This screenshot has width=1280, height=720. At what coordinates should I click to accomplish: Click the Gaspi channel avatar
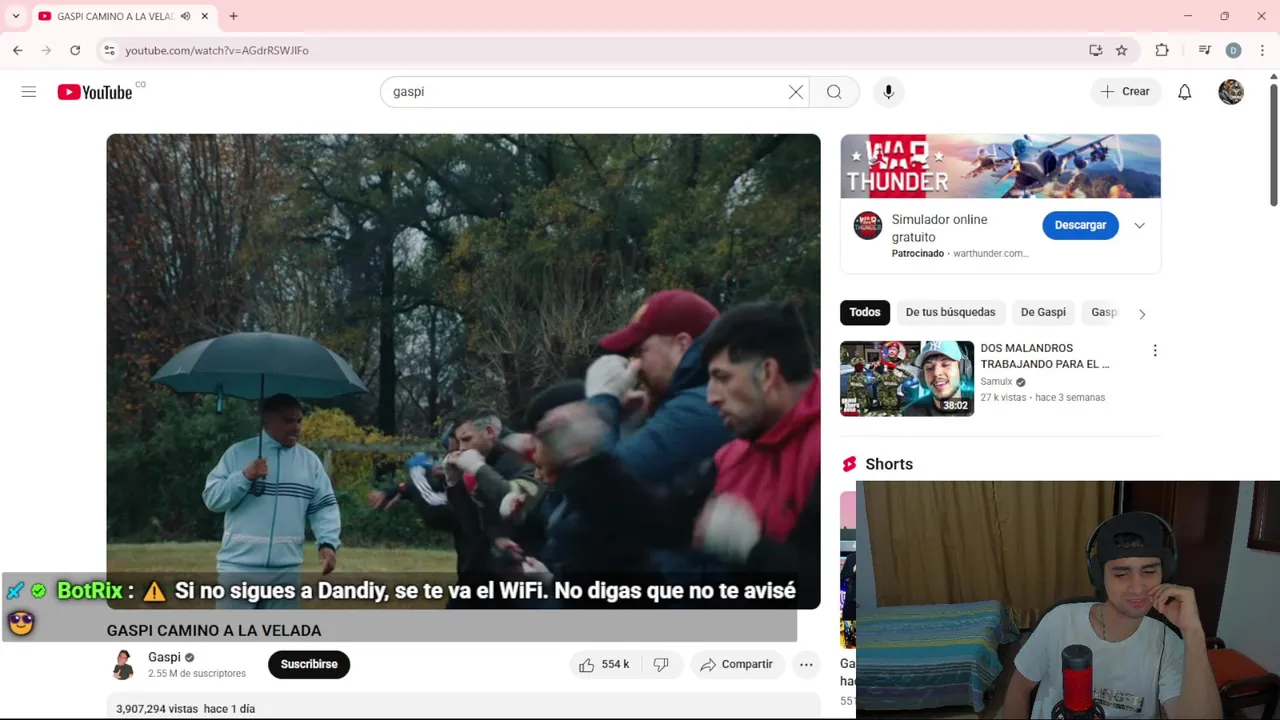click(124, 665)
